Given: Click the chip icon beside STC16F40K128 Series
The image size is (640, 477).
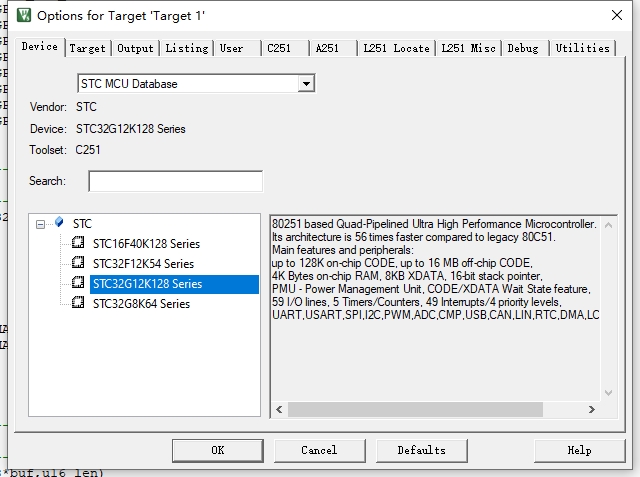Looking at the screenshot, I should coord(78,243).
